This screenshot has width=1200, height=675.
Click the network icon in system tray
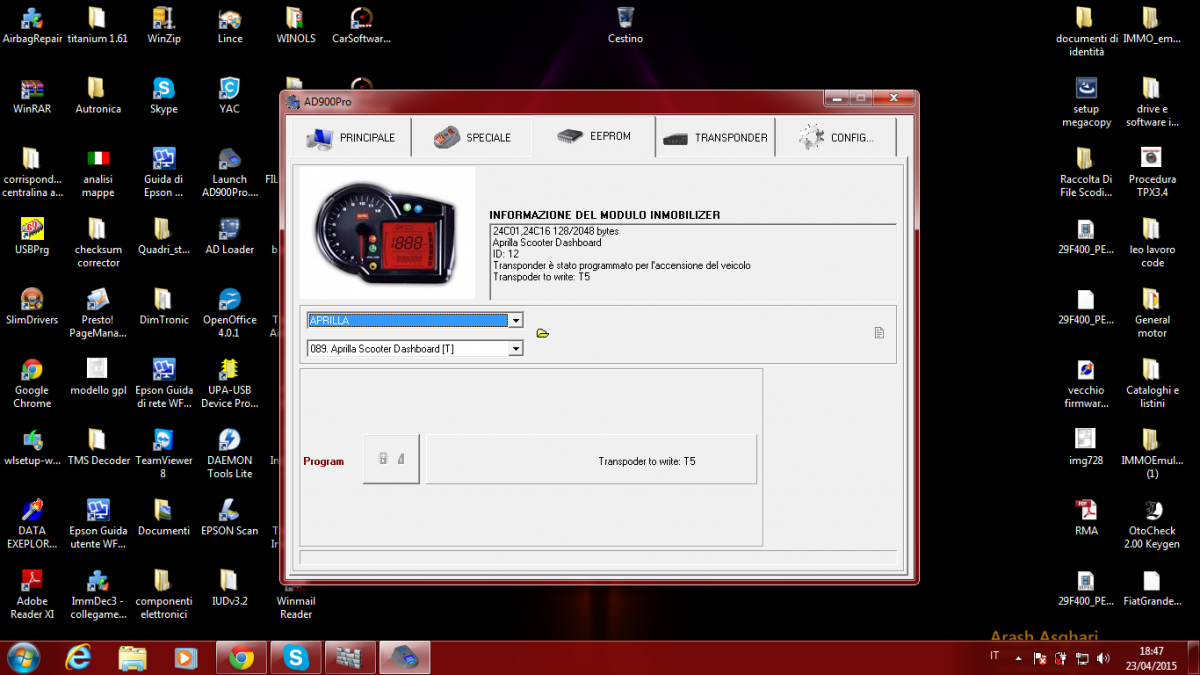[1083, 659]
